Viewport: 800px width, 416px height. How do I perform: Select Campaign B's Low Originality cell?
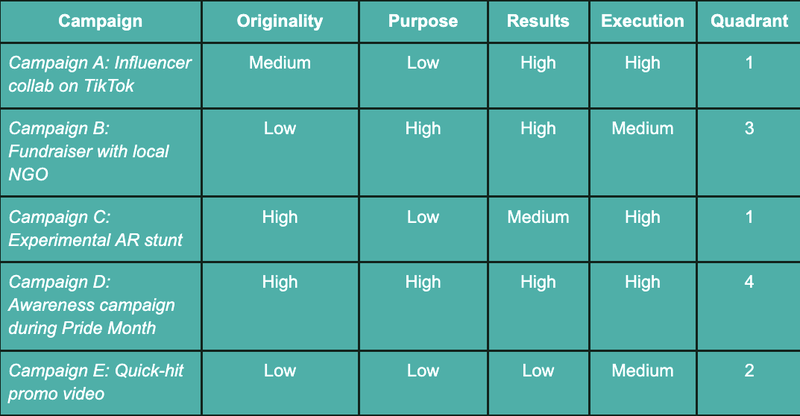[x=279, y=129]
